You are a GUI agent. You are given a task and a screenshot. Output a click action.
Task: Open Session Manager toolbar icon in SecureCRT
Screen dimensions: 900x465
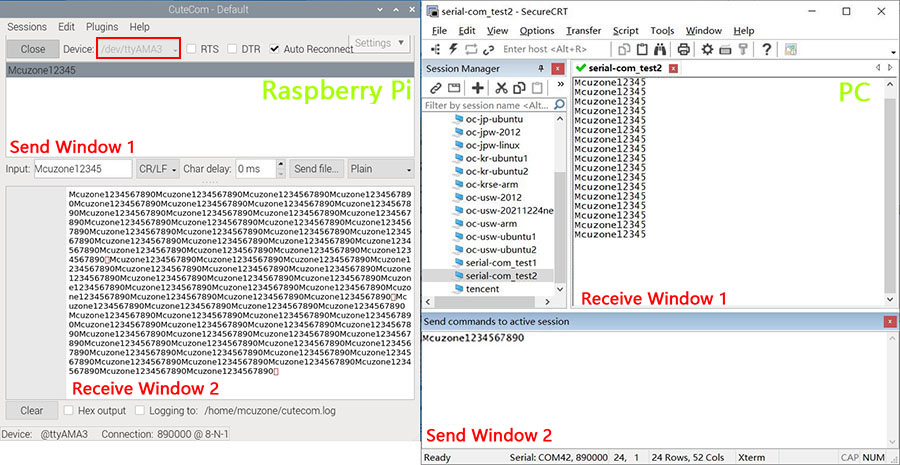(x=435, y=49)
